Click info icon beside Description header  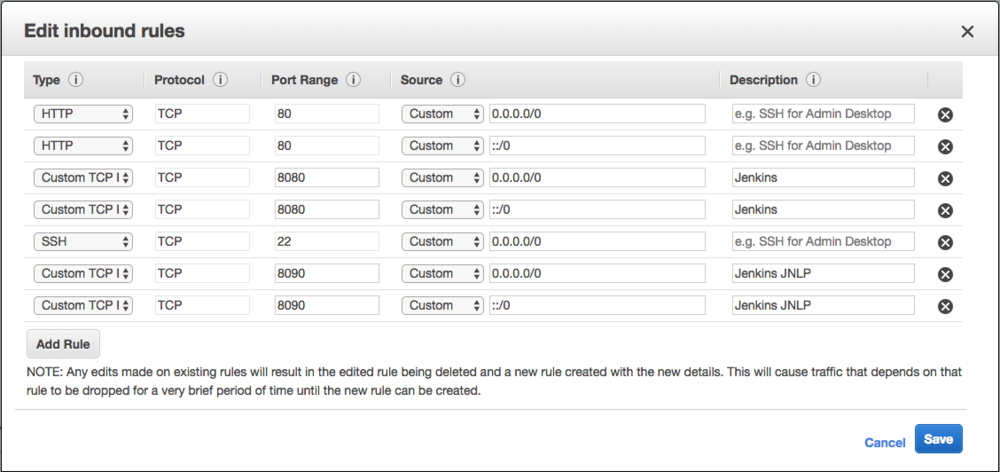[x=812, y=80]
